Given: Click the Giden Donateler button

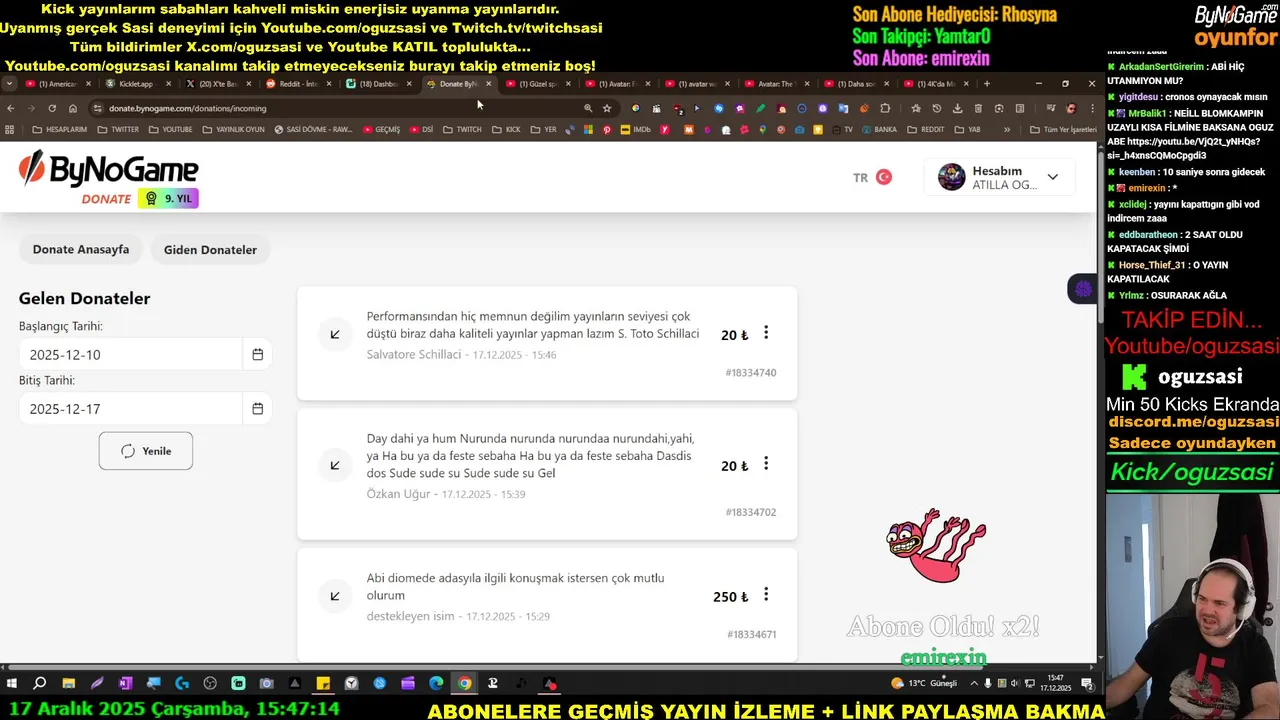Looking at the screenshot, I should [x=210, y=249].
